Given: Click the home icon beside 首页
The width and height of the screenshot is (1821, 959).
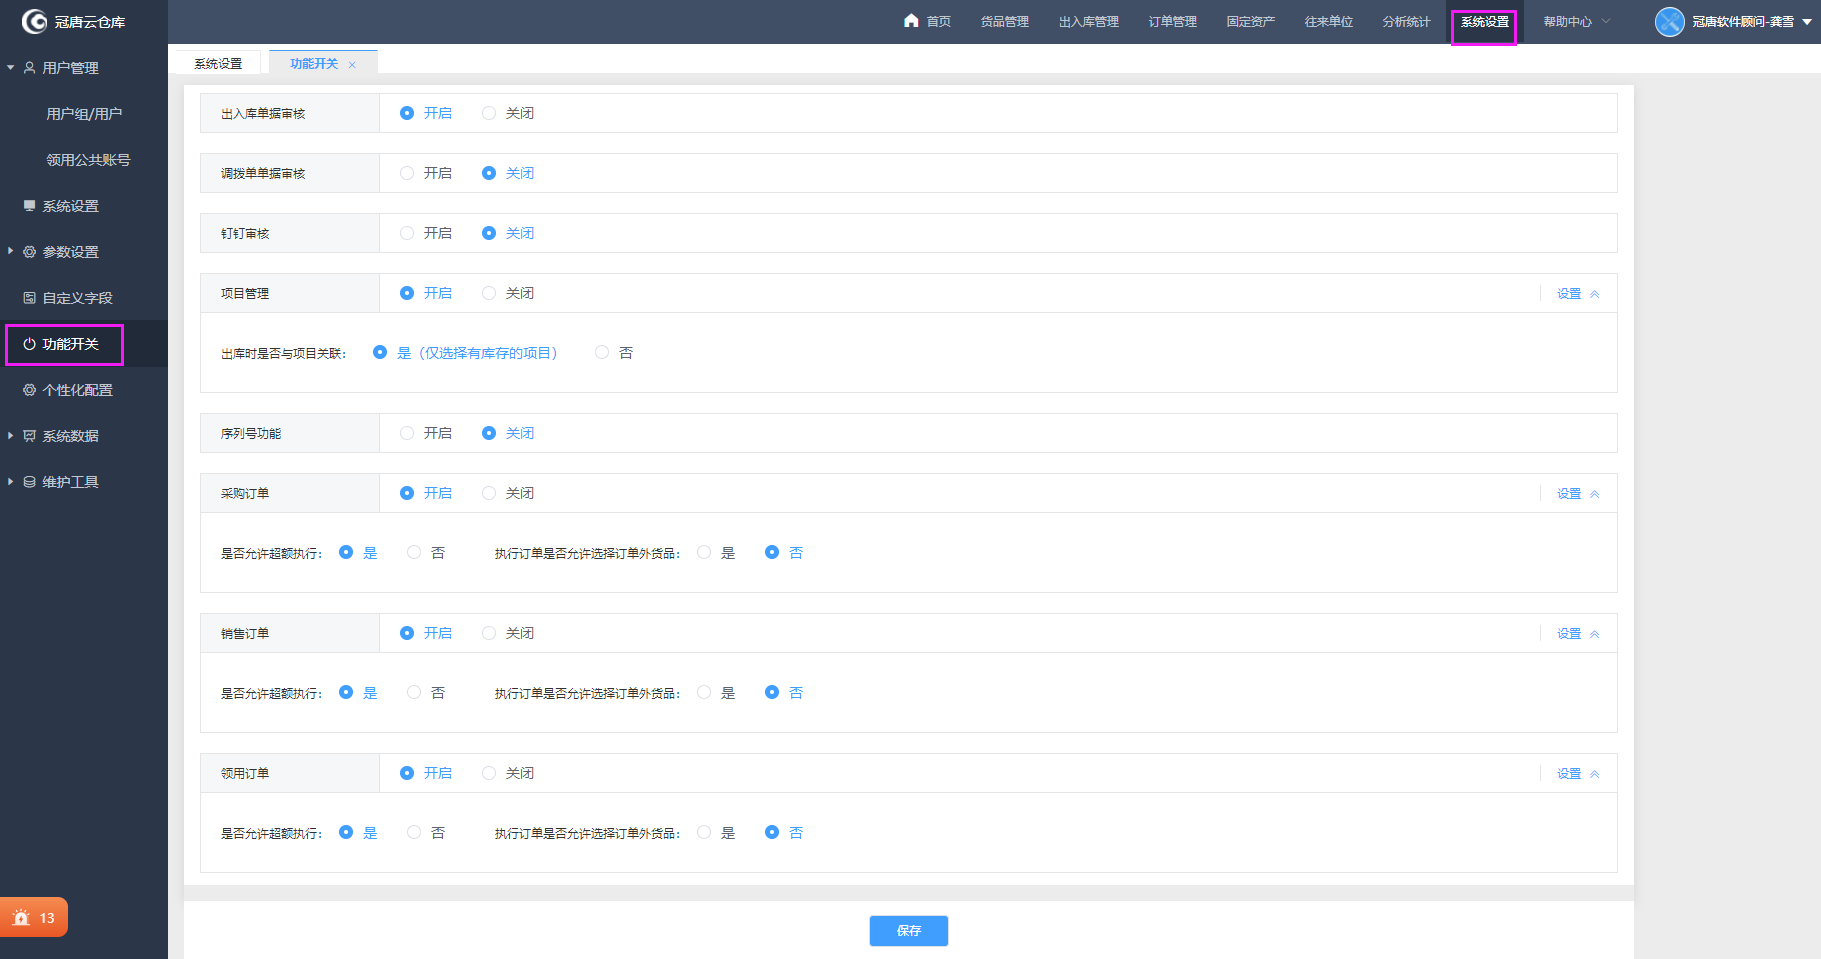Looking at the screenshot, I should 911,20.
